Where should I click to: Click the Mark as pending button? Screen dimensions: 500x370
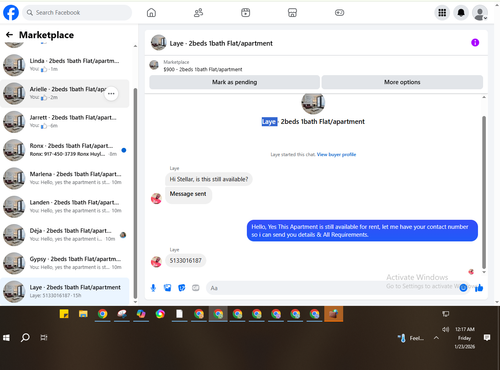(x=234, y=82)
